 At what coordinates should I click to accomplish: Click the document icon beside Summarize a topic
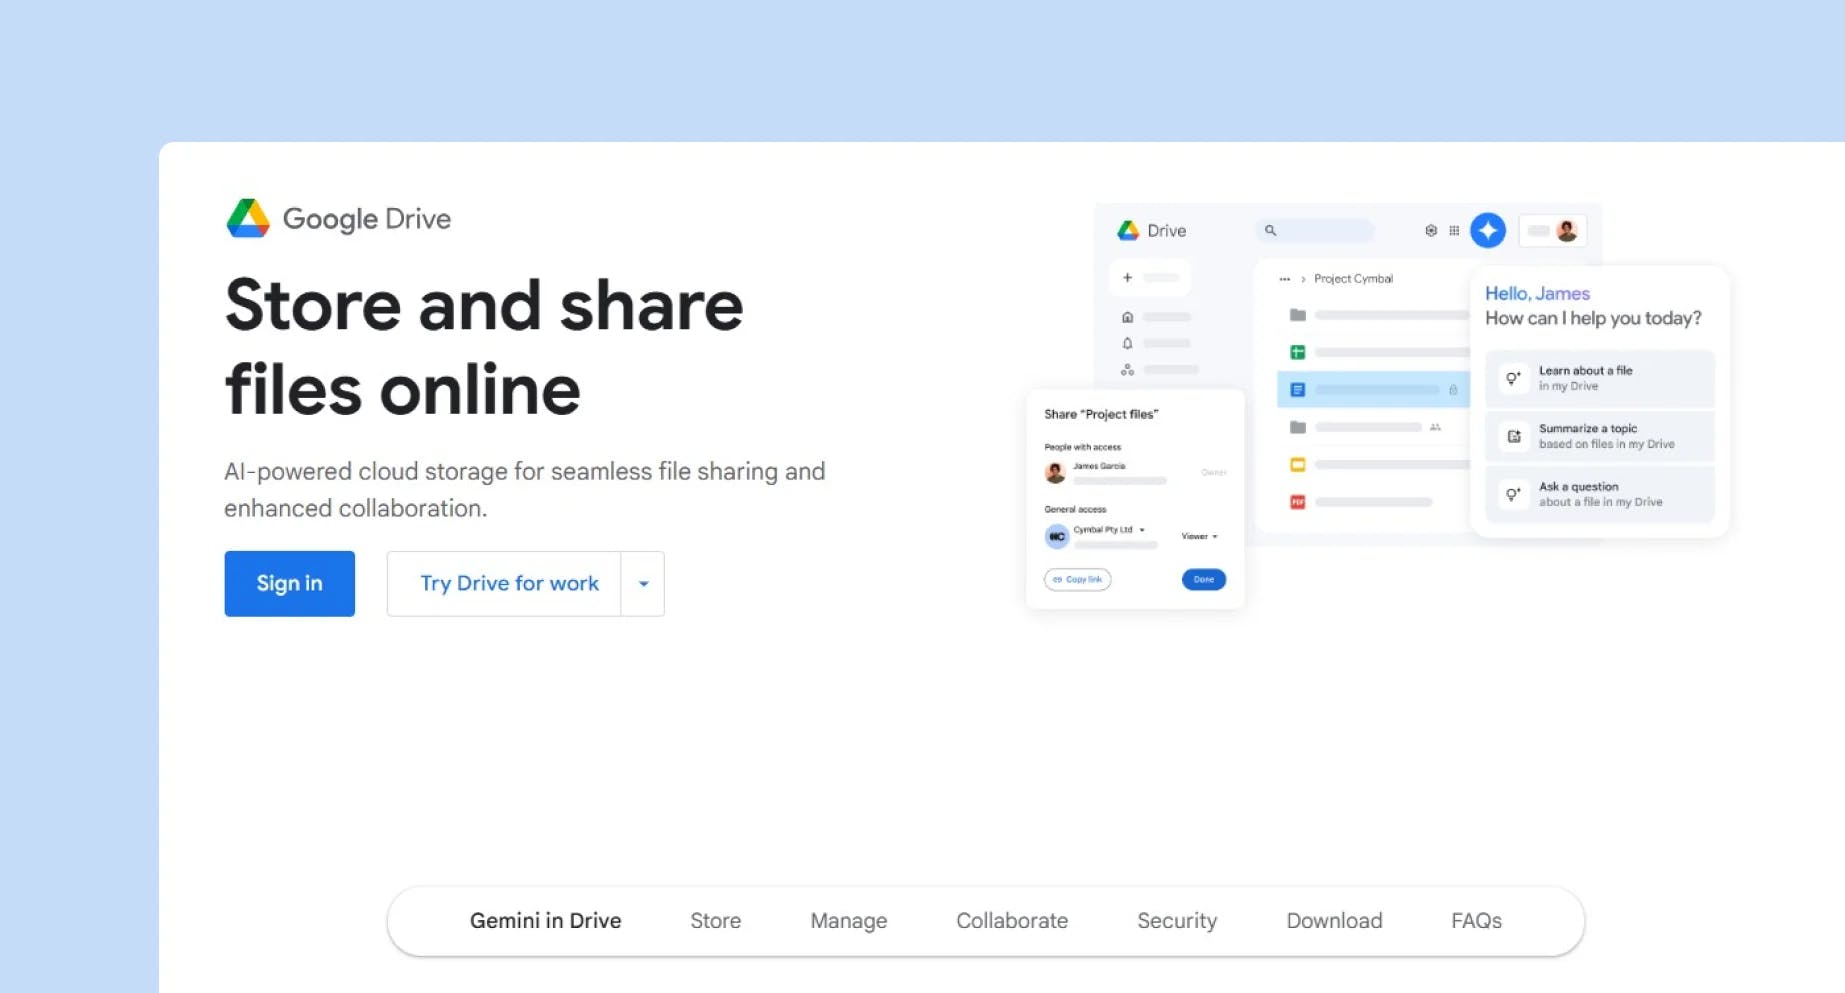tap(1514, 436)
